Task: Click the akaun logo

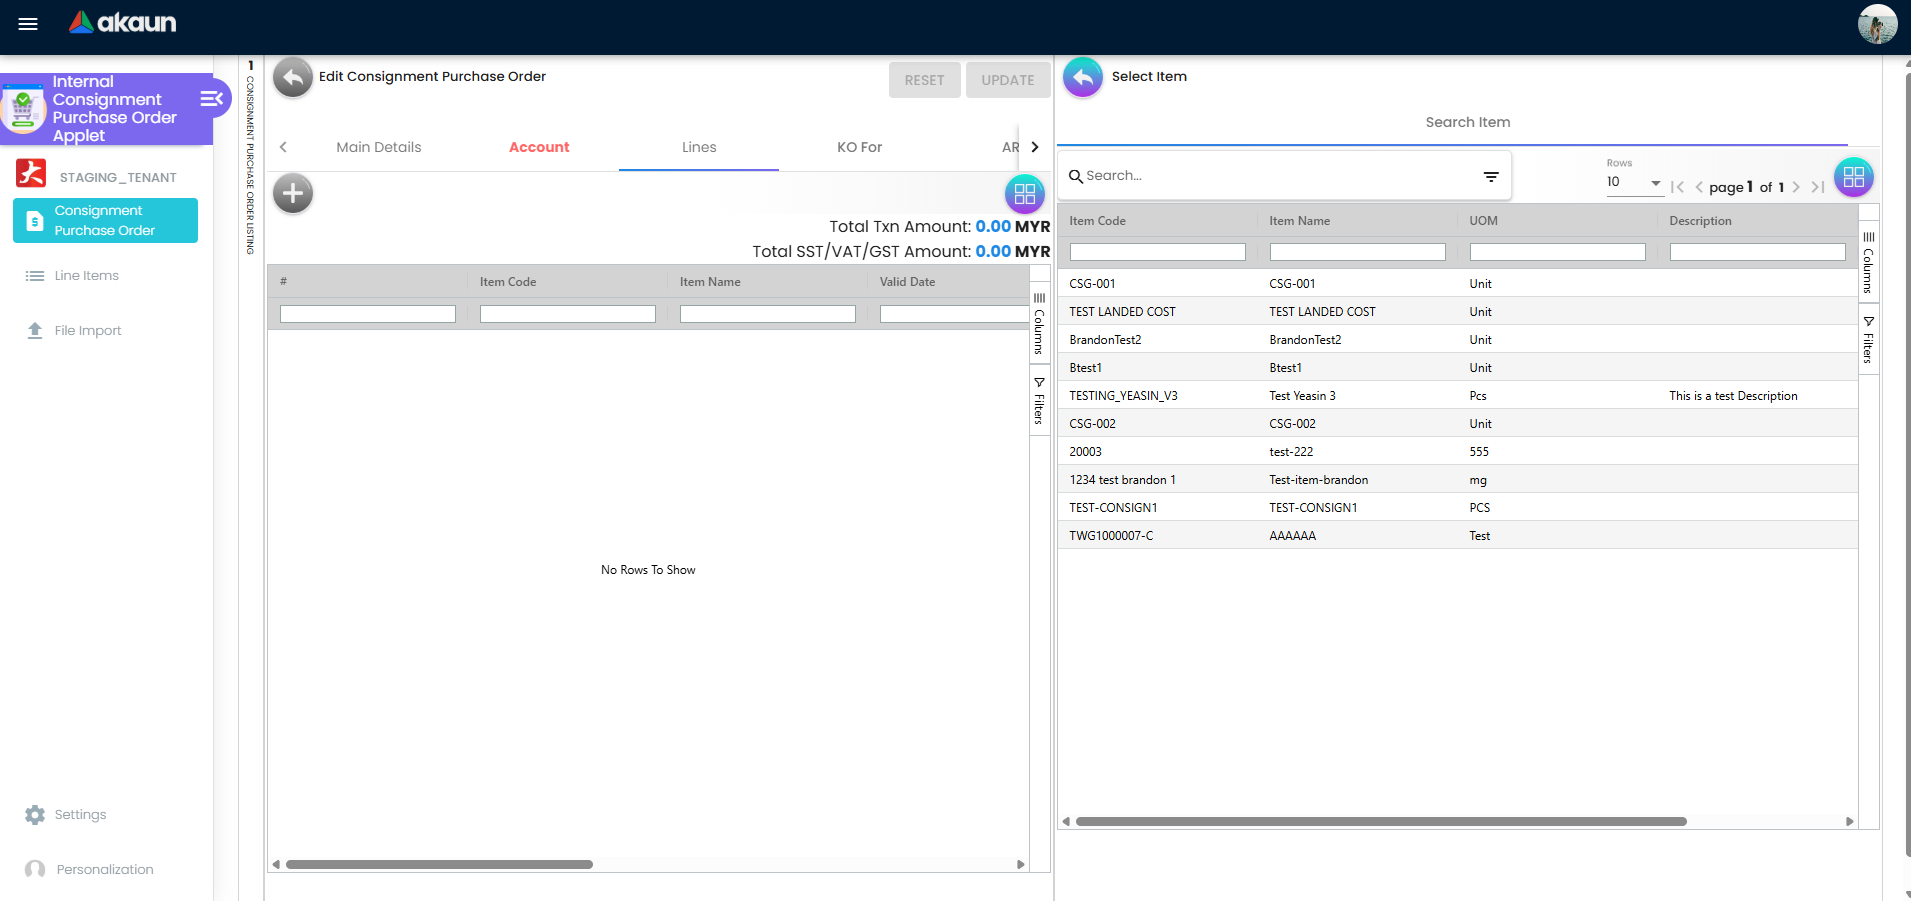Action: click(122, 22)
